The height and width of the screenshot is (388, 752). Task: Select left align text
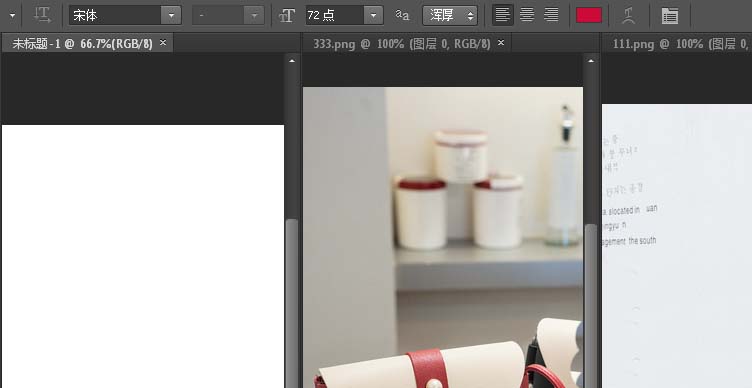[503, 15]
